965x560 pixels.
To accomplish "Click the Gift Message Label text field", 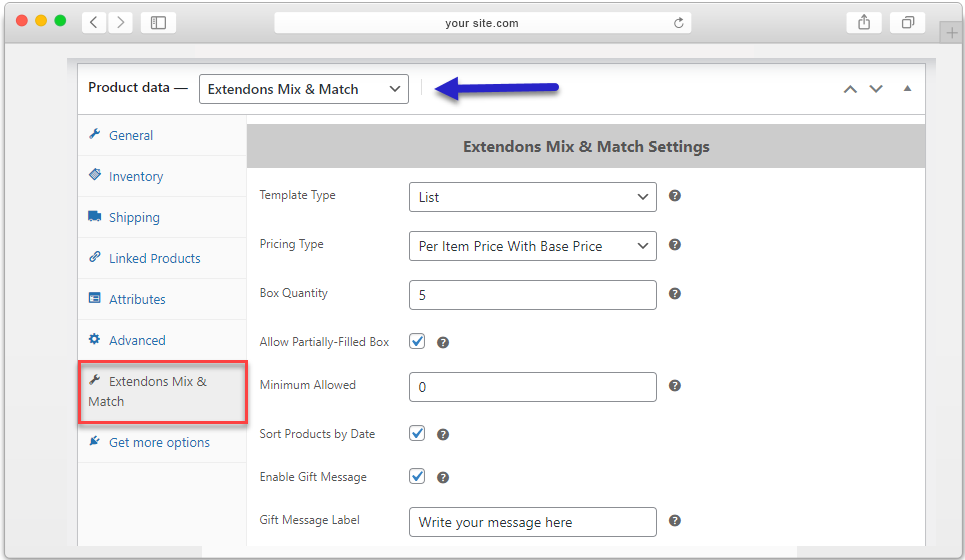I will [533, 522].
